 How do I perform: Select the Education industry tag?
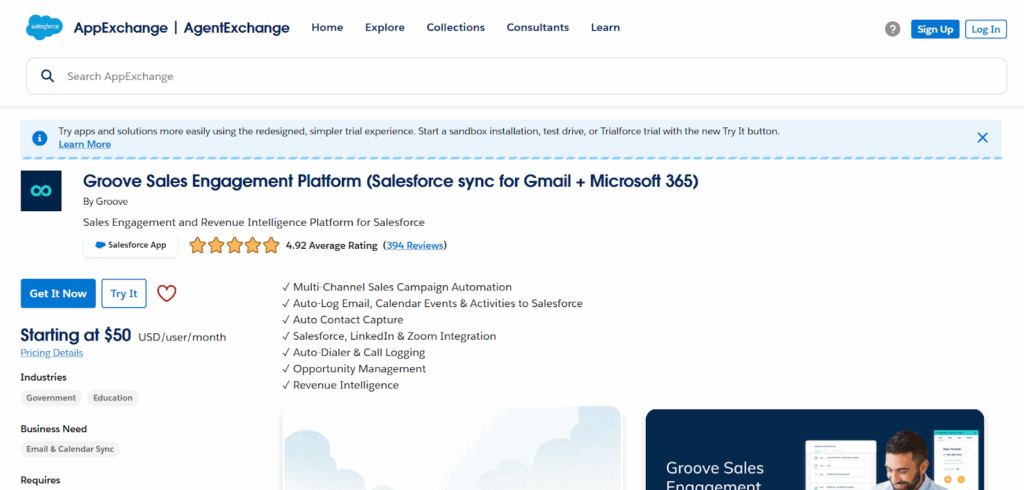(x=113, y=398)
